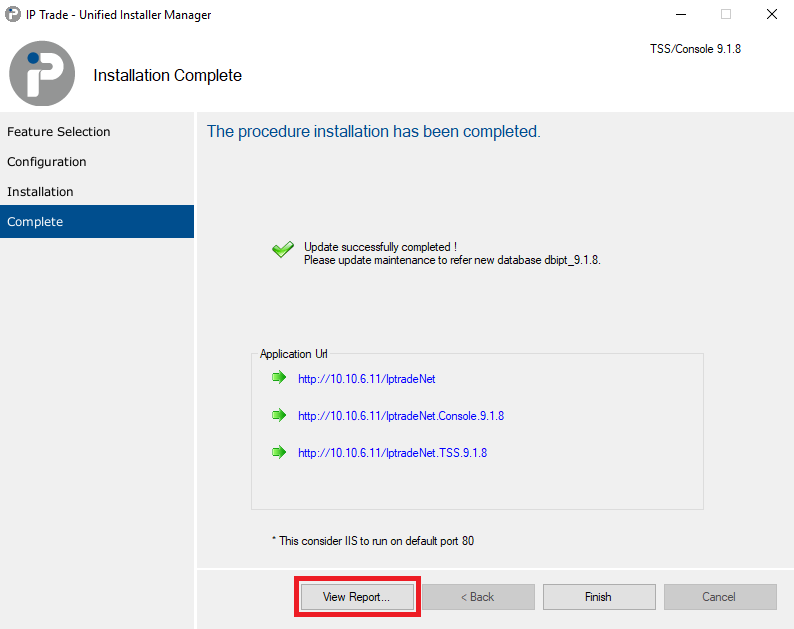Click the title bar application icon
The width and height of the screenshot is (794, 629).
(x=13, y=14)
